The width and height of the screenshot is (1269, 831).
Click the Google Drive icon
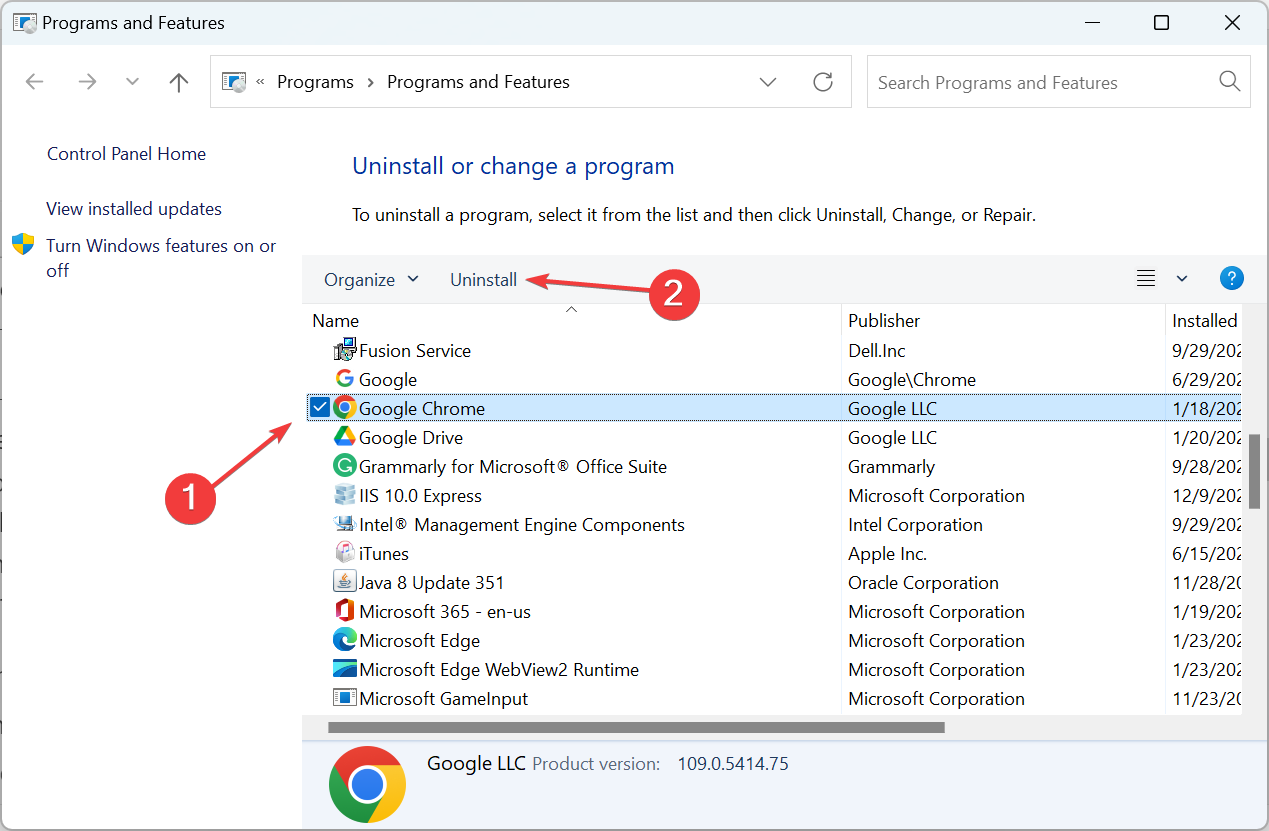tap(344, 437)
